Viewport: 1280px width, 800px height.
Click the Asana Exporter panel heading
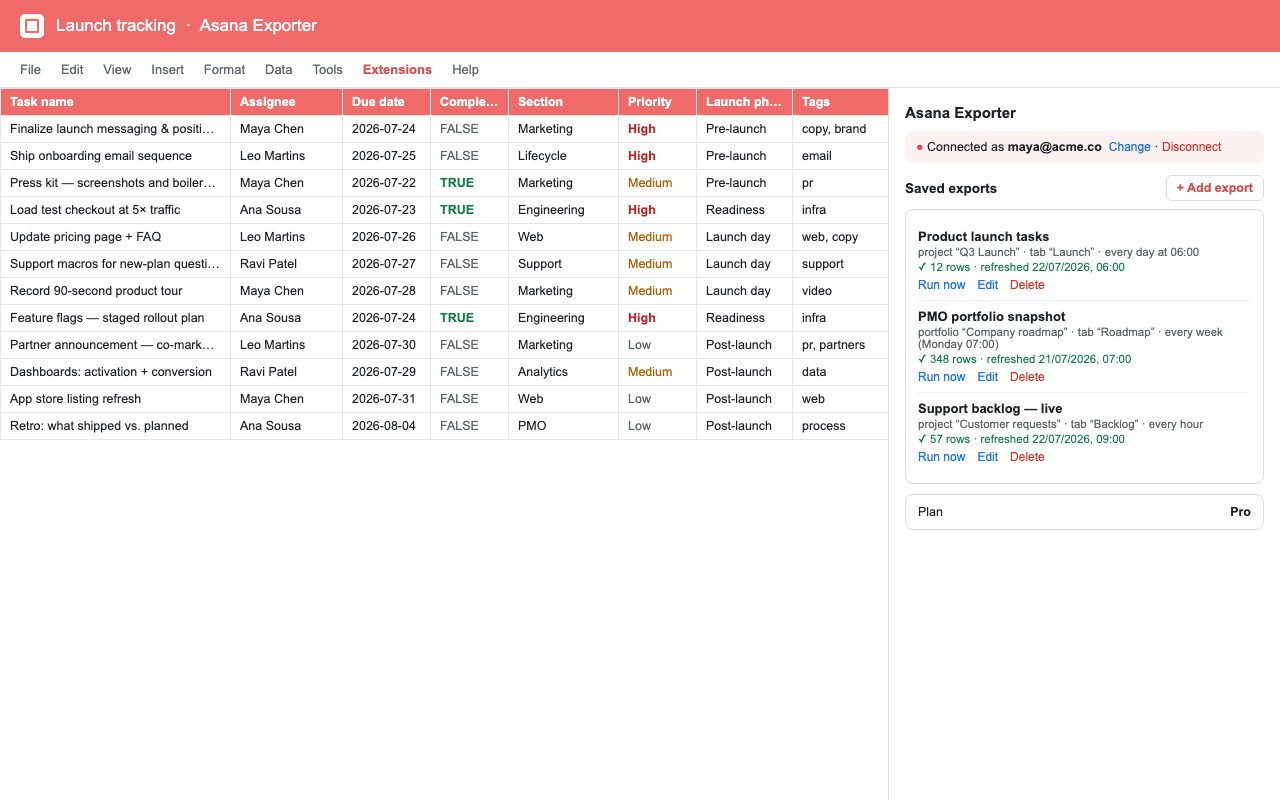[960, 113]
